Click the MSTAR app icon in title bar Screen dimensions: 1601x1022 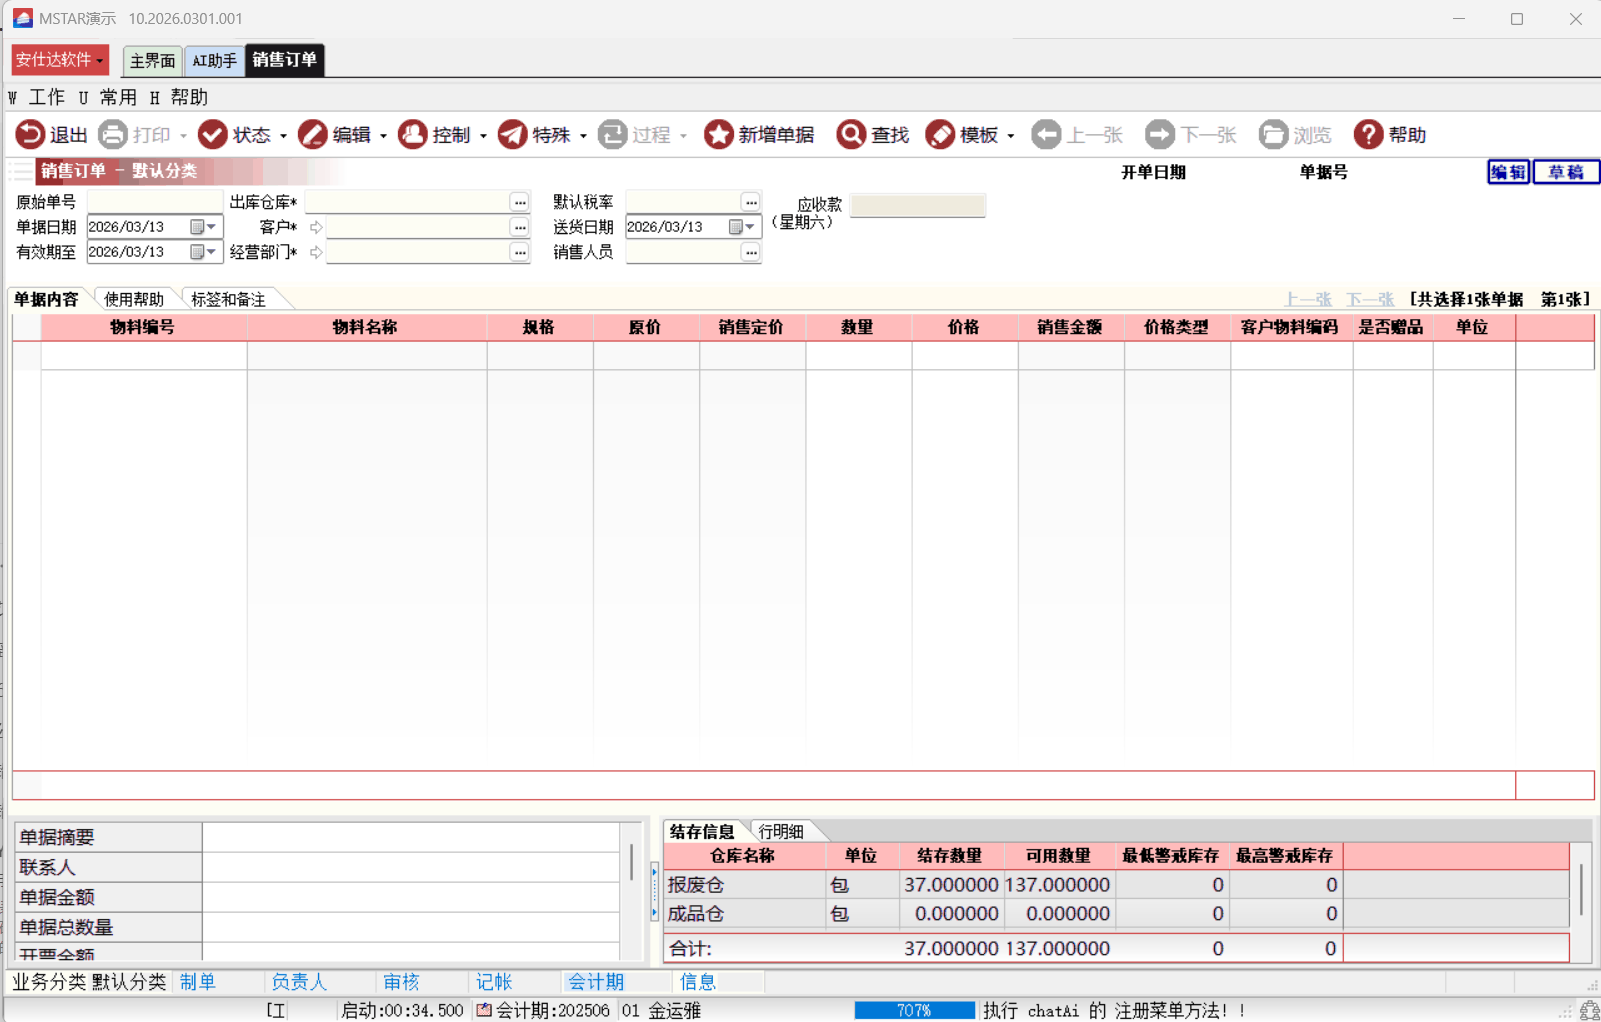[x=22, y=18]
